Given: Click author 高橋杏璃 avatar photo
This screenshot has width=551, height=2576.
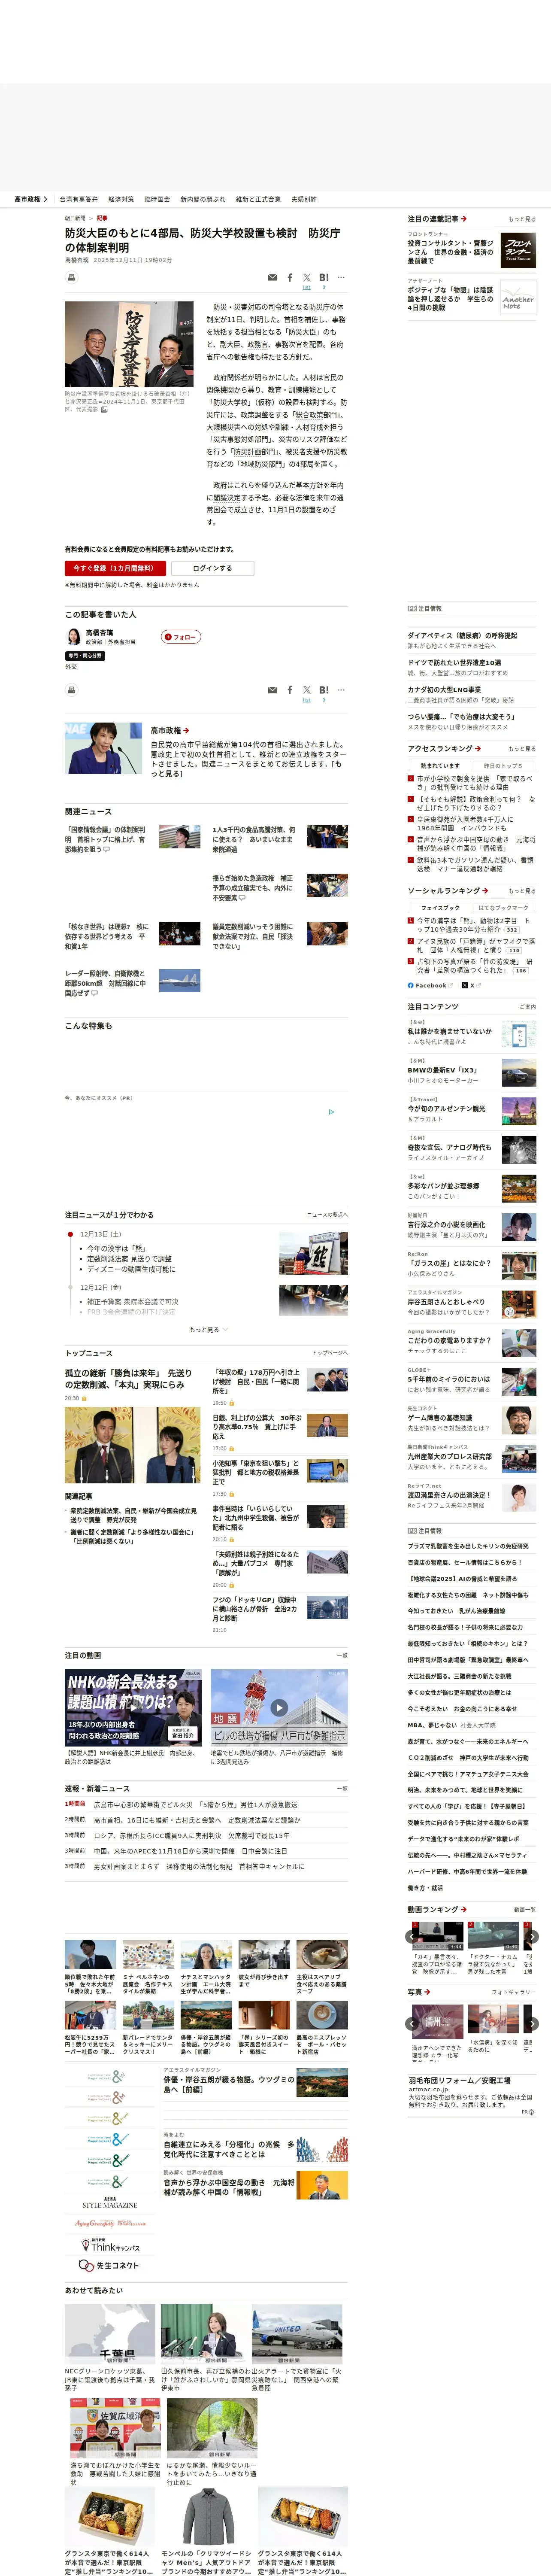Looking at the screenshot, I should pos(73,637).
